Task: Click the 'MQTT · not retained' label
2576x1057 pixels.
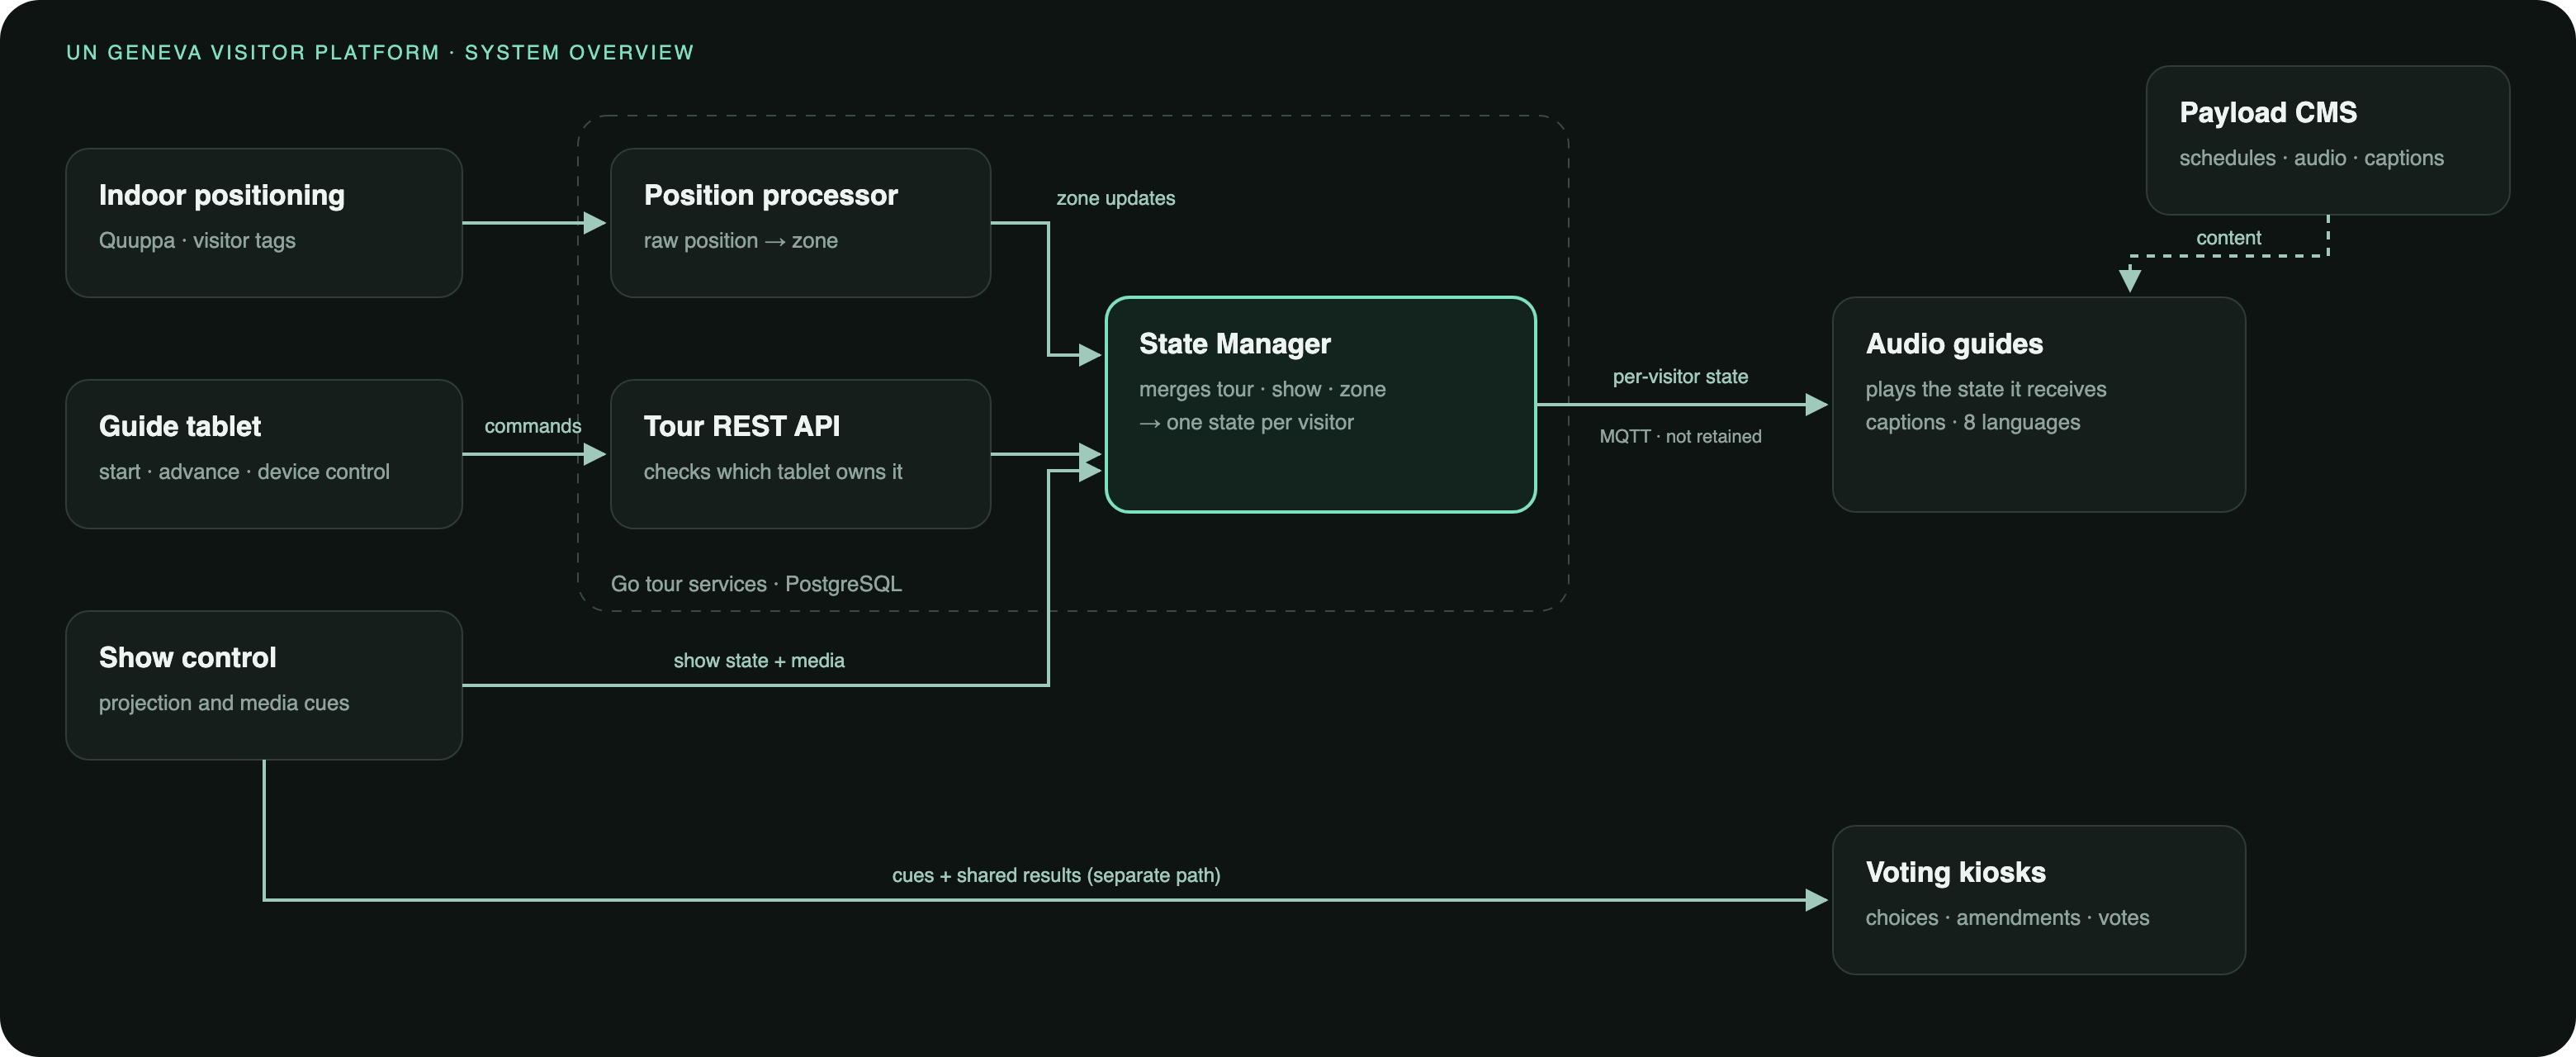Action: [x=1680, y=436]
